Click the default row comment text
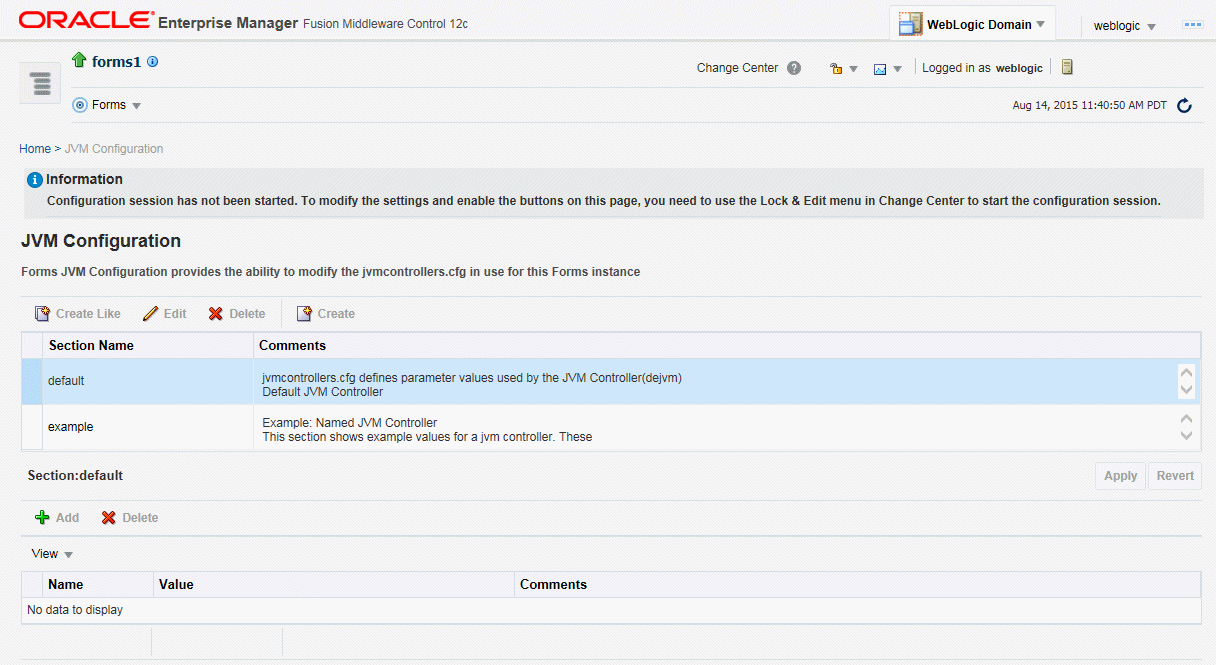Image resolution: width=1216 pixels, height=665 pixels. point(472,384)
